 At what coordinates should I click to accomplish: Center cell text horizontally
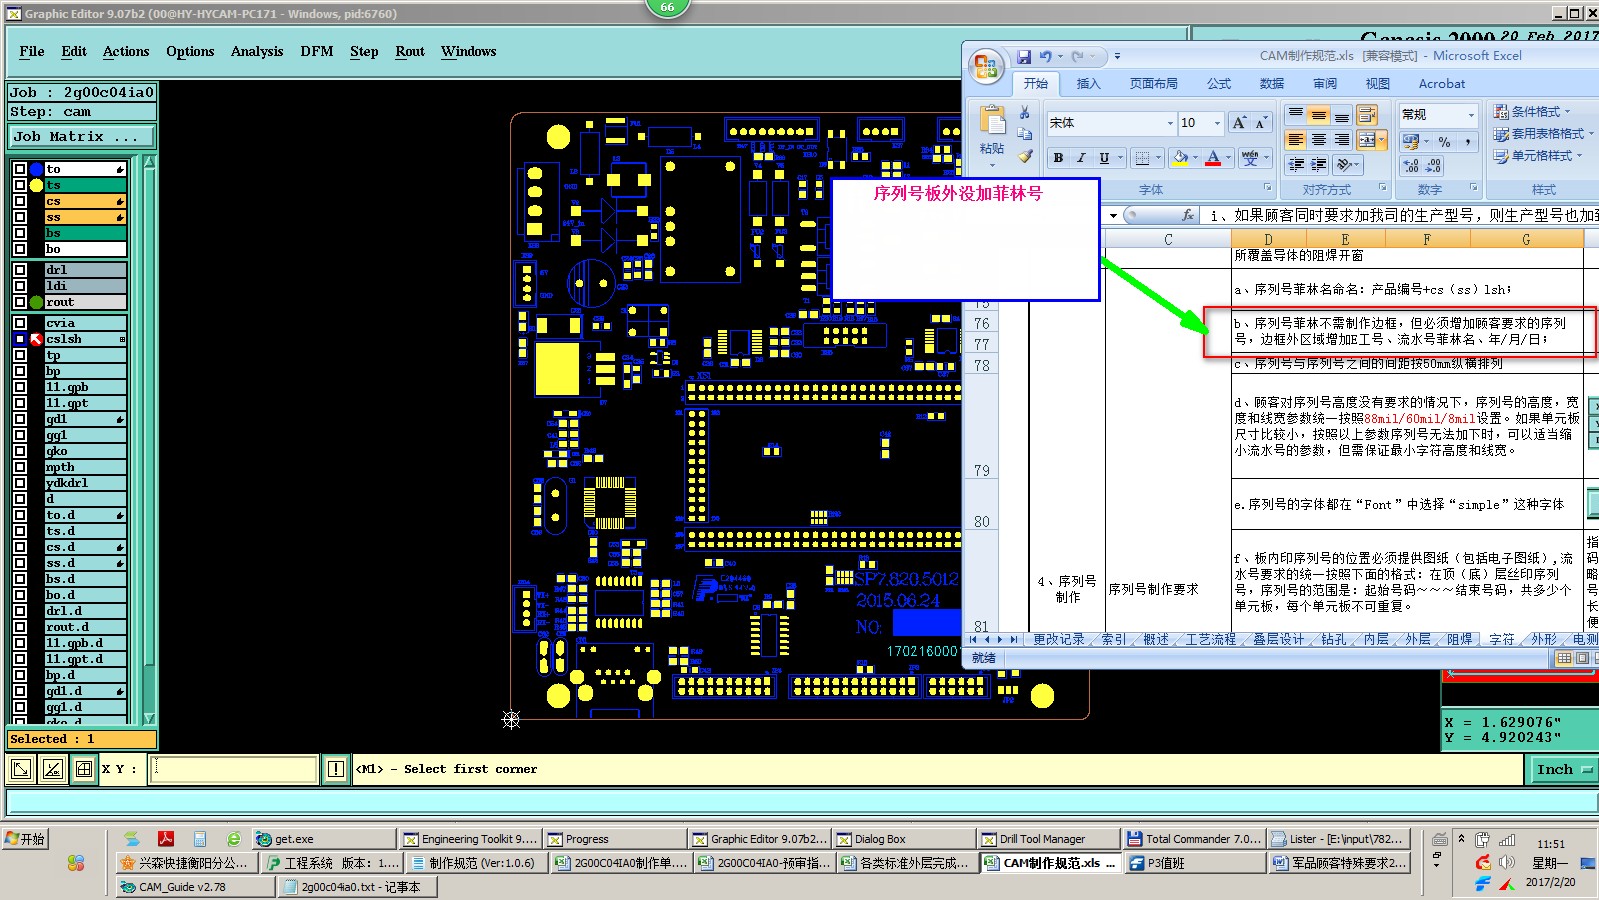pyautogui.click(x=1319, y=140)
